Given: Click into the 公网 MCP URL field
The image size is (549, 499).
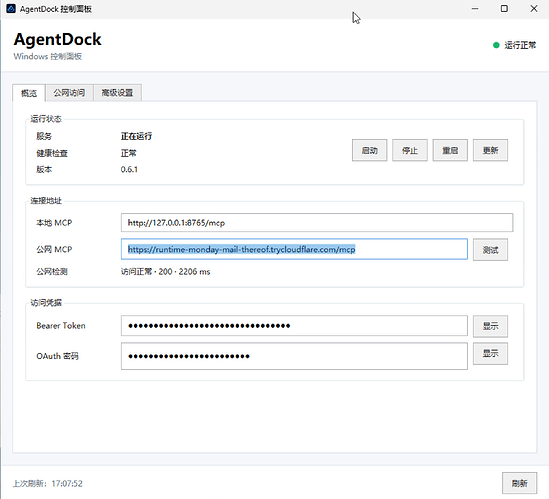Looking at the screenshot, I should pos(294,249).
